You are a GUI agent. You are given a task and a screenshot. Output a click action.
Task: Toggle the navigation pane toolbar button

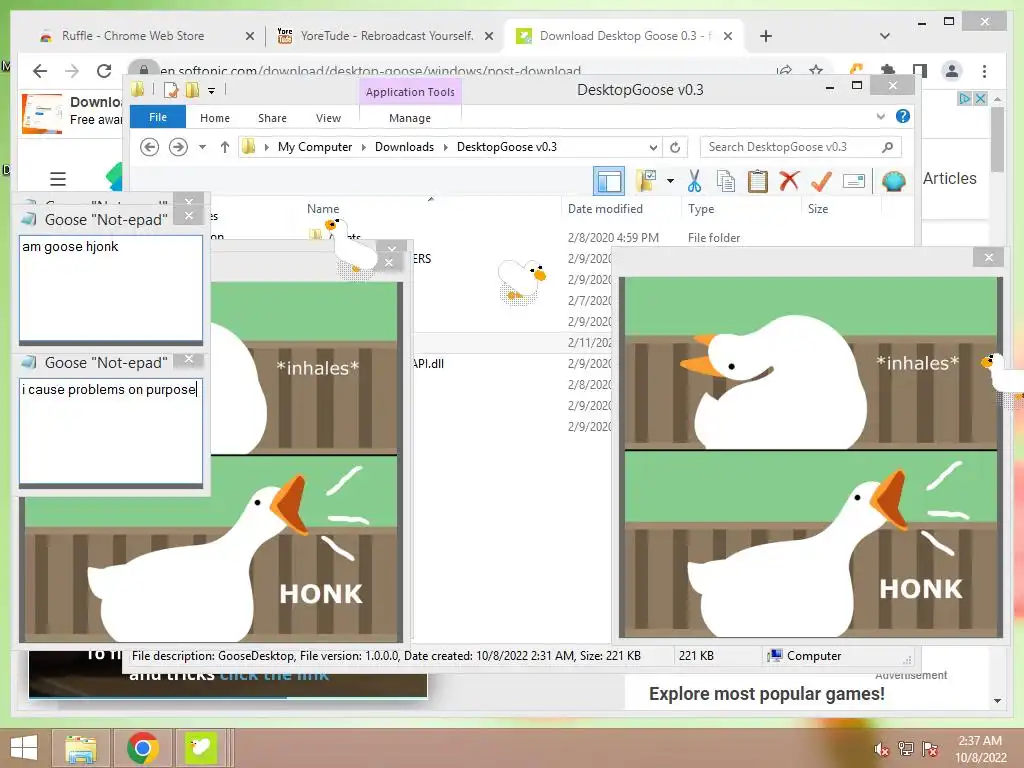tap(609, 181)
